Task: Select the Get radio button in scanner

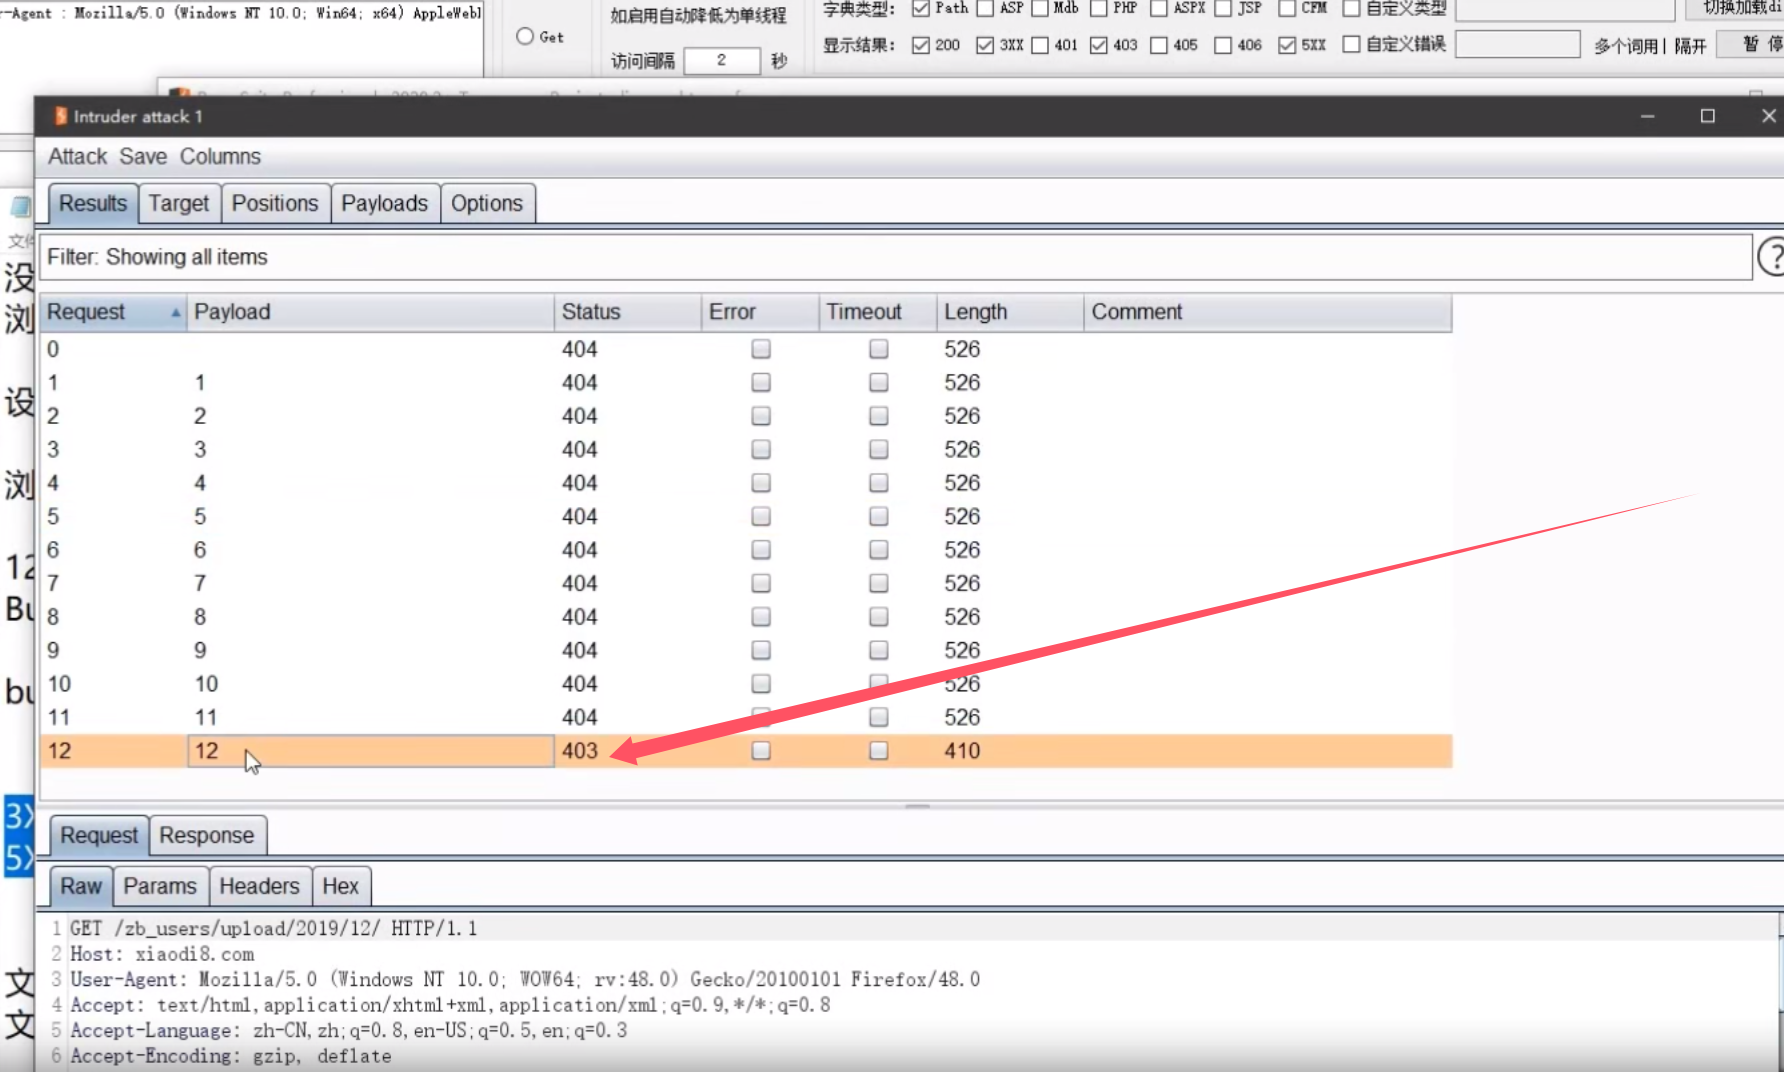Action: [x=525, y=36]
